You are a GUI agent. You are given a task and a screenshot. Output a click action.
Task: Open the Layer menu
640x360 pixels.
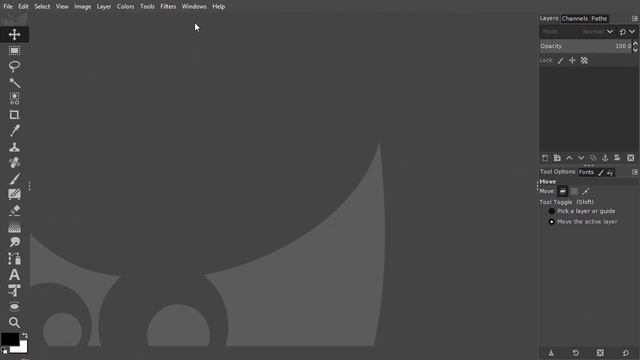coord(104,7)
